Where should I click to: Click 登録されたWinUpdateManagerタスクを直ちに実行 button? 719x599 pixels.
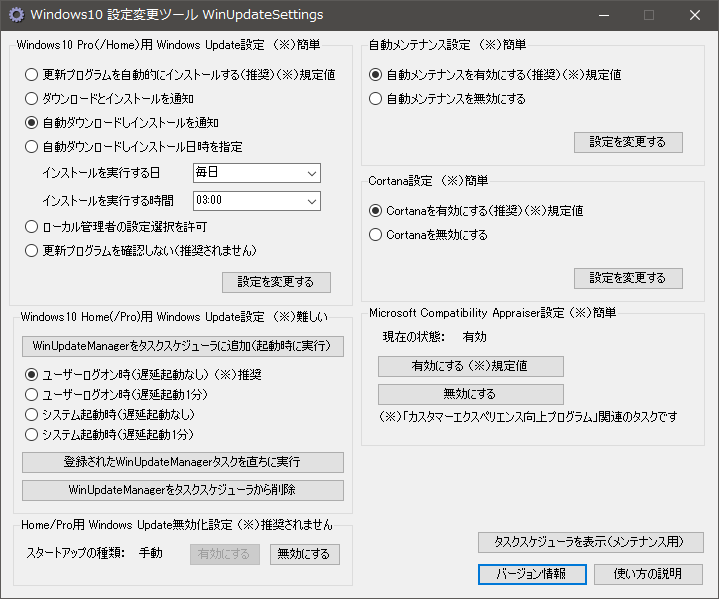[x=183, y=462]
